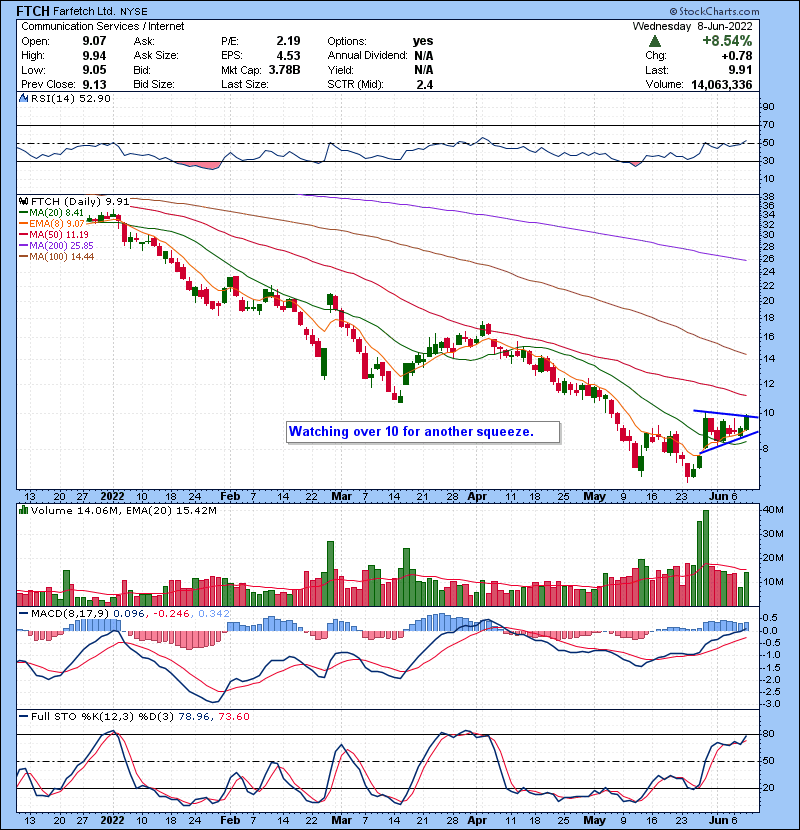Click the EPS value 4.53
The width and height of the screenshot is (800, 830).
(289, 56)
